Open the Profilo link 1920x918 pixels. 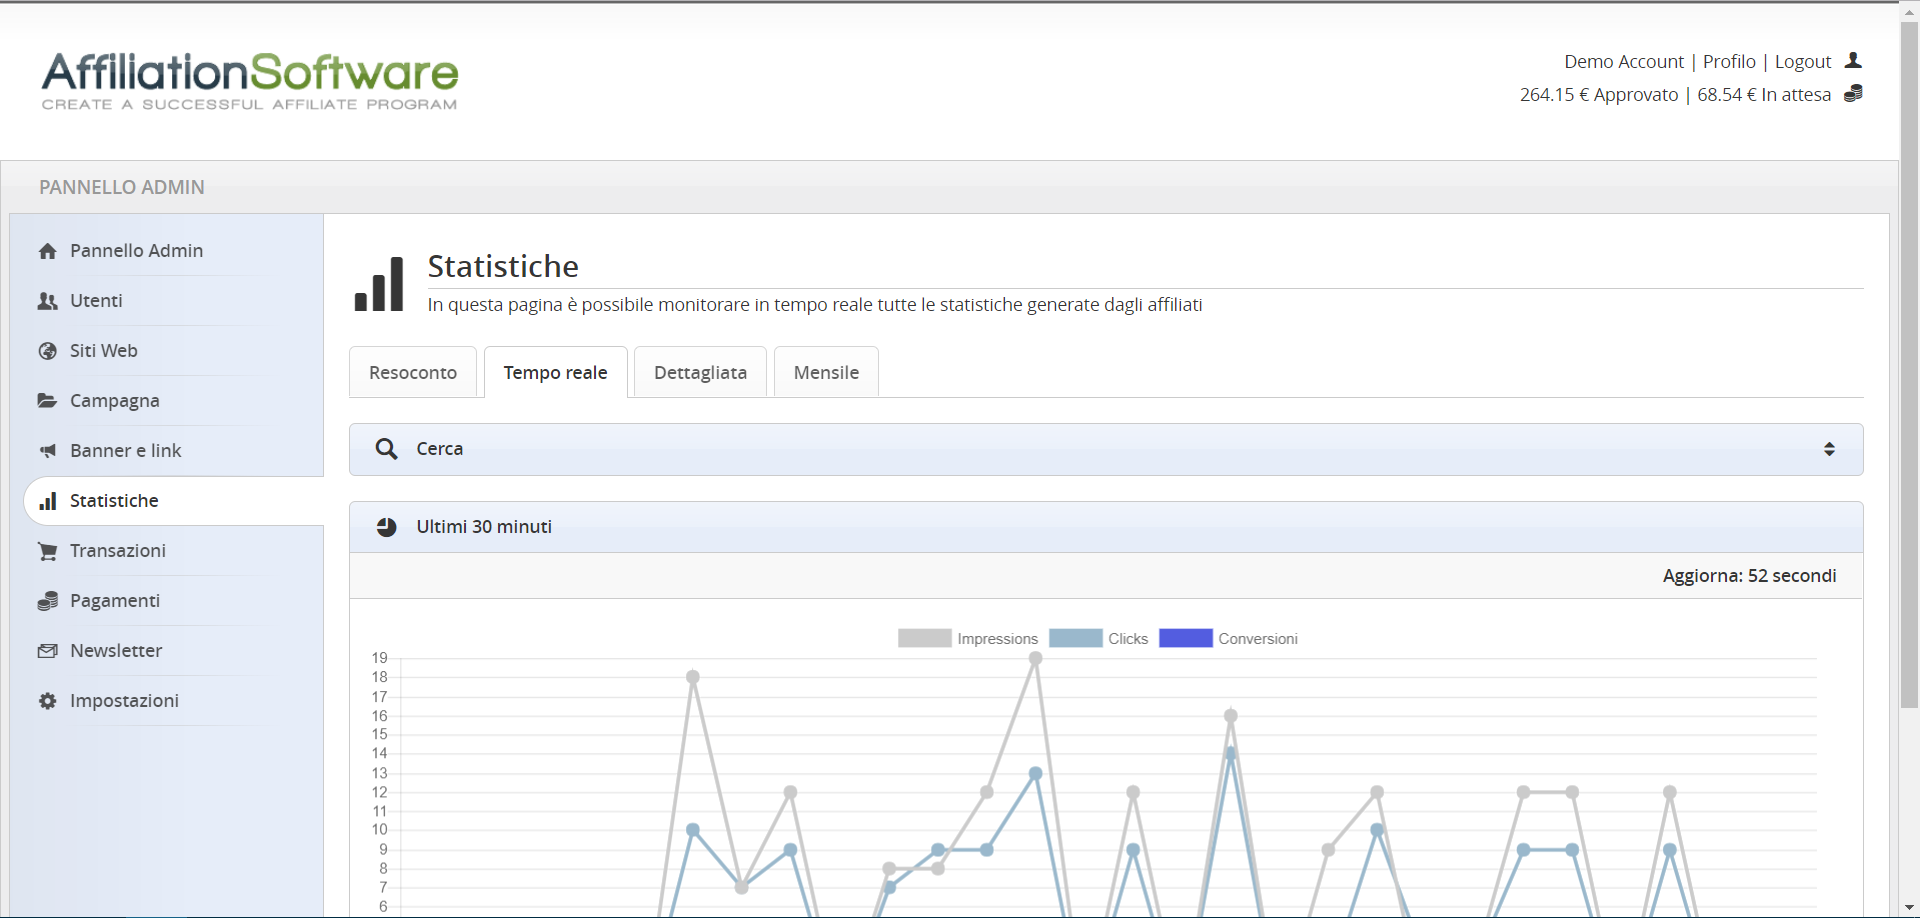[1729, 61]
